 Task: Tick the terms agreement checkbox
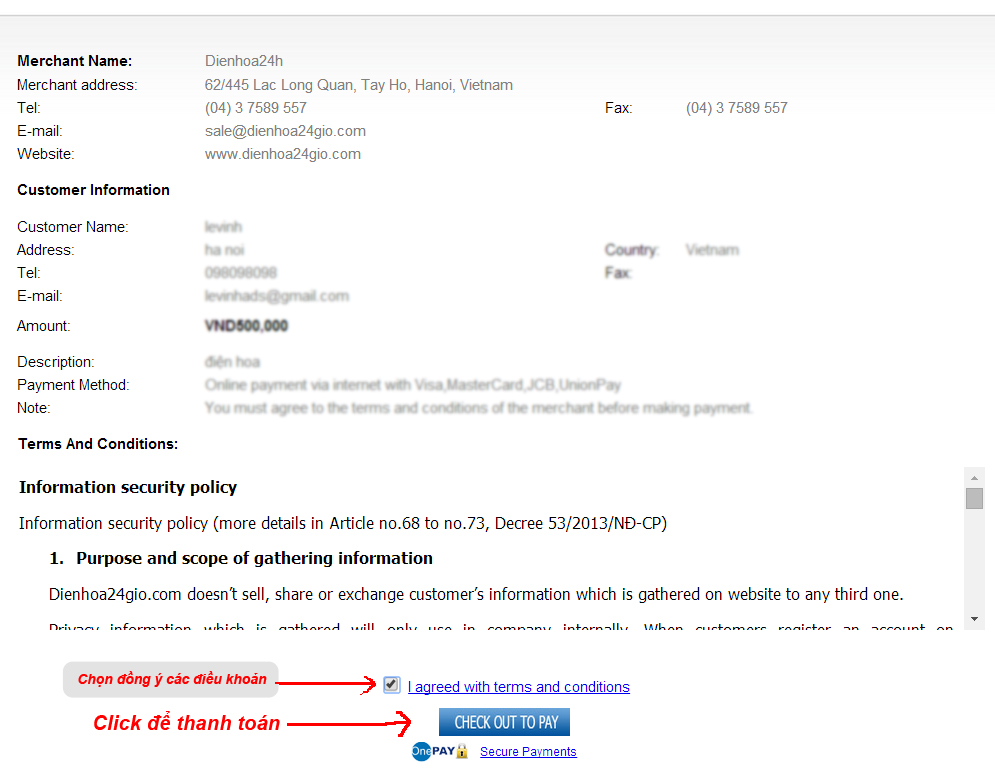(x=391, y=685)
